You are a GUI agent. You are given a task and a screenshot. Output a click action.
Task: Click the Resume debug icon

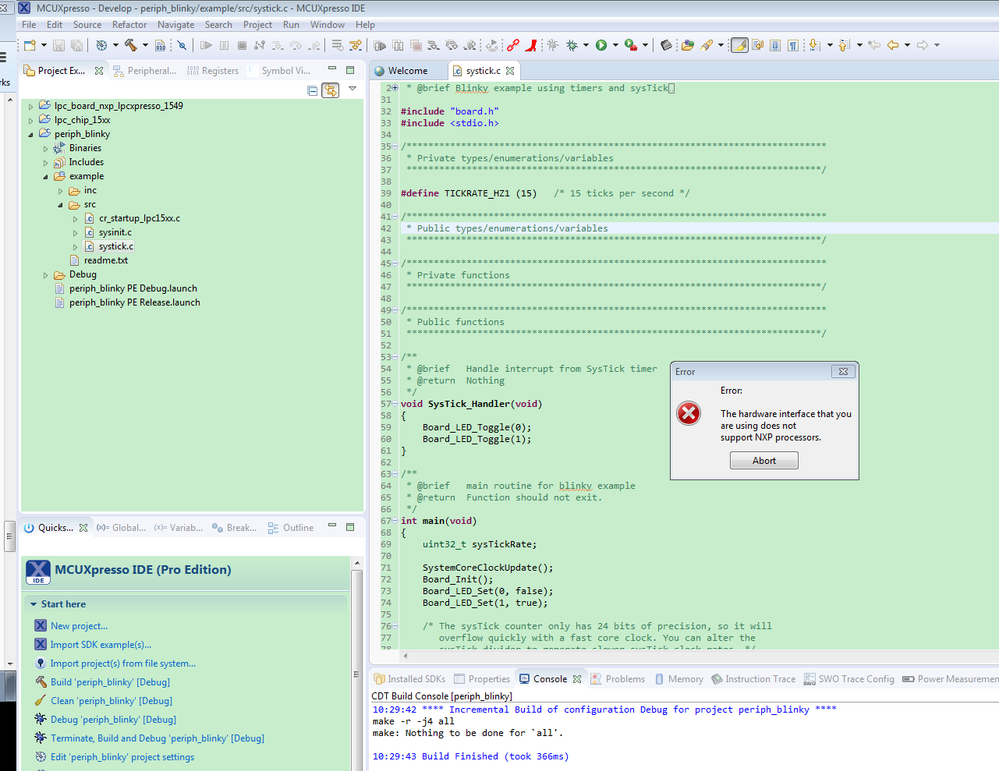point(206,45)
